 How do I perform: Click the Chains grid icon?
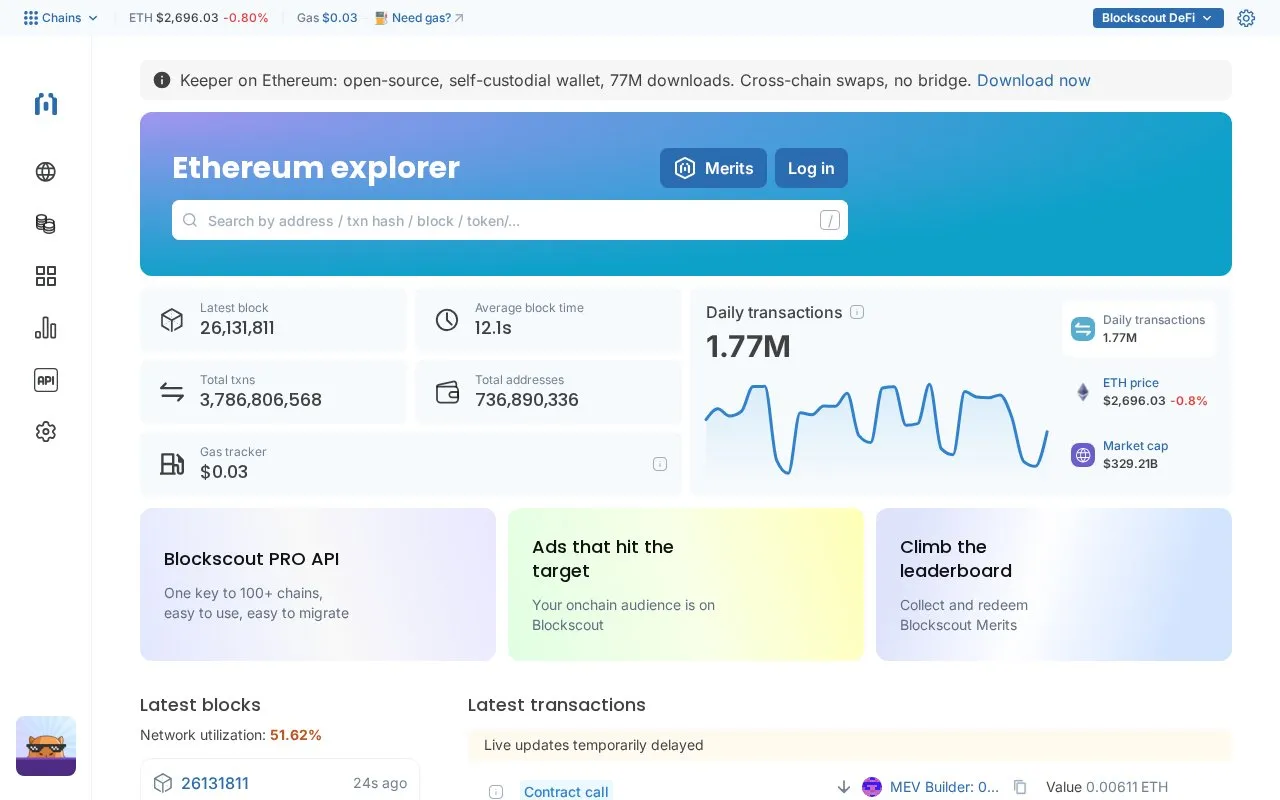click(31, 18)
